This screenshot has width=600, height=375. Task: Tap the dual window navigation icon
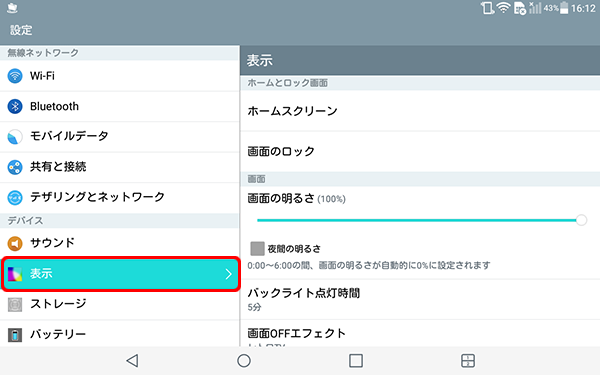(468, 360)
